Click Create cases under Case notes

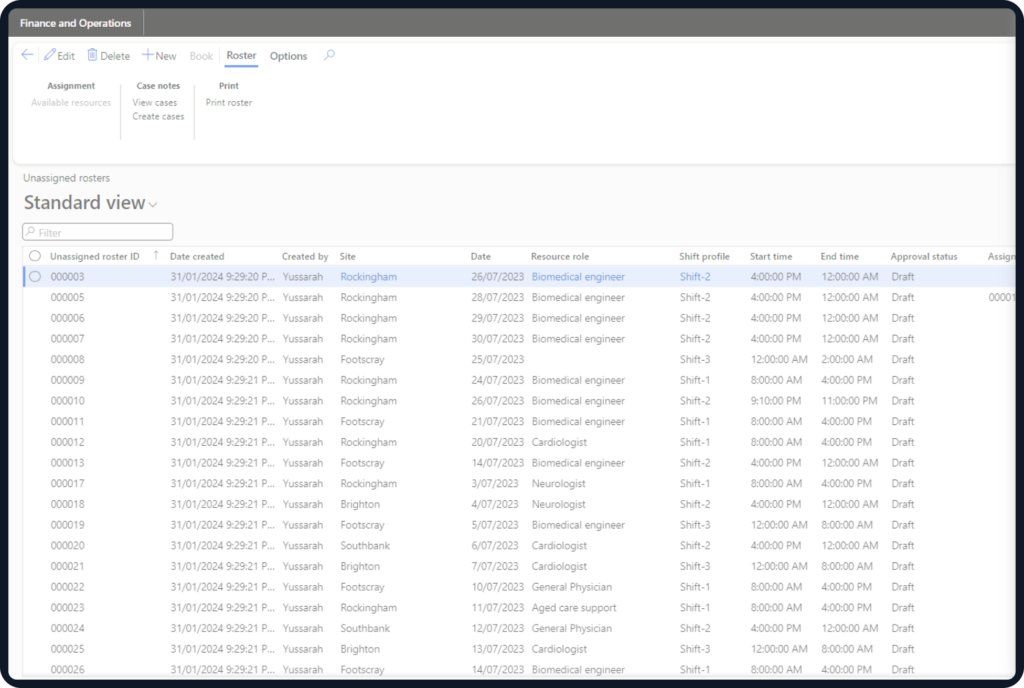[x=158, y=116]
